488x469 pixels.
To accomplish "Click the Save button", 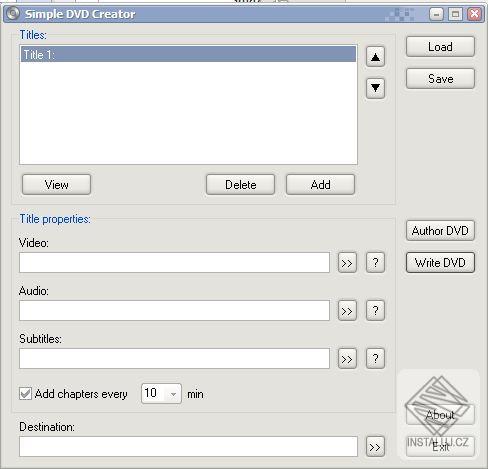I will [x=440, y=79].
